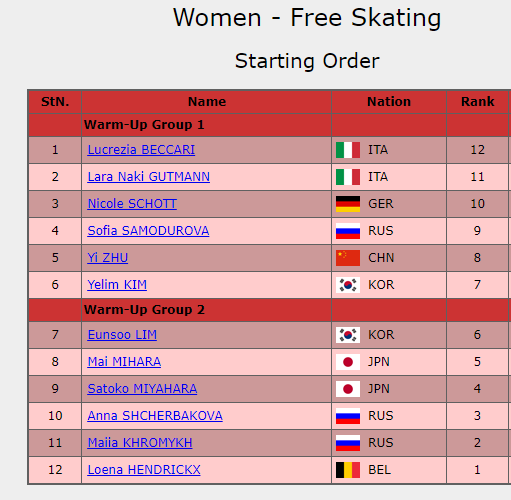The width and height of the screenshot is (511, 500).
Task: Open Lucrezia BECCARI skater link
Action: coord(141,150)
